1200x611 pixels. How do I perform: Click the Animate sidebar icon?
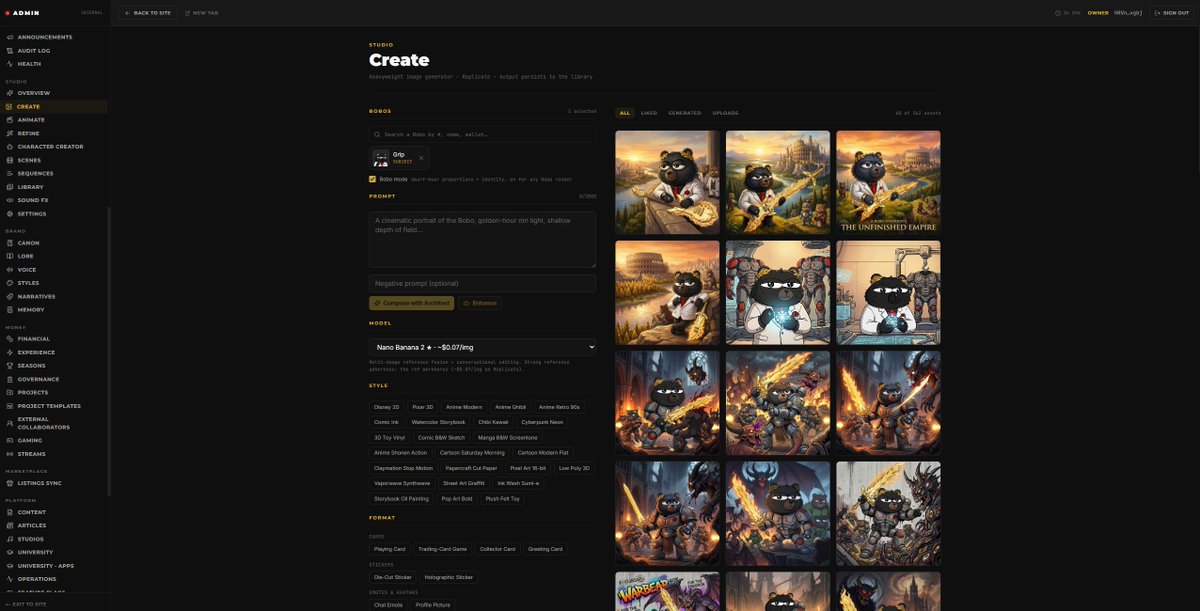tap(9, 120)
